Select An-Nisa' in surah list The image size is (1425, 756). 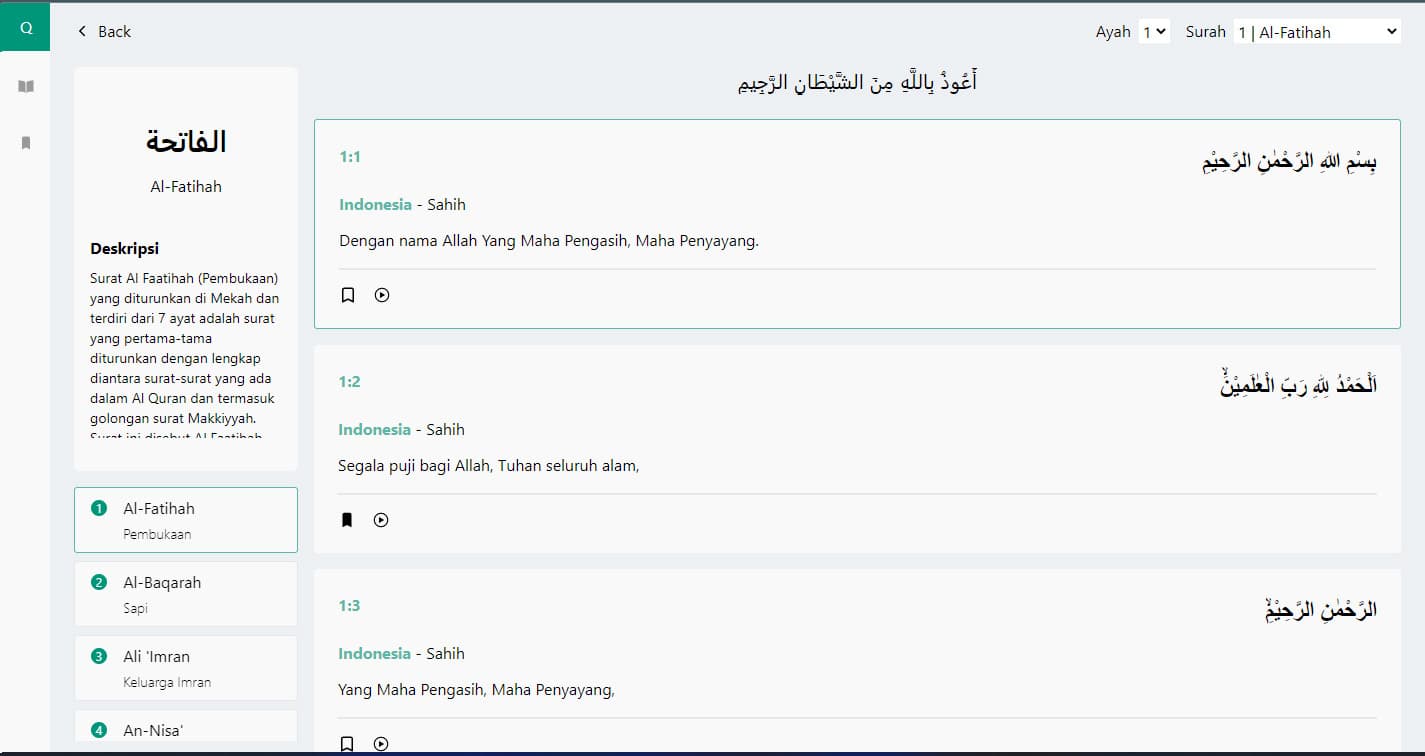tap(186, 727)
